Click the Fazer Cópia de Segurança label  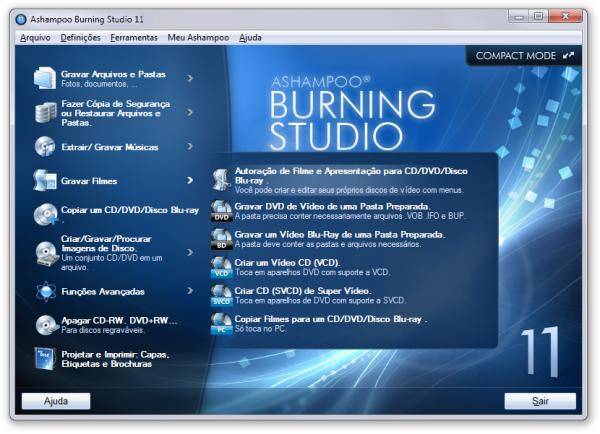tap(116, 113)
